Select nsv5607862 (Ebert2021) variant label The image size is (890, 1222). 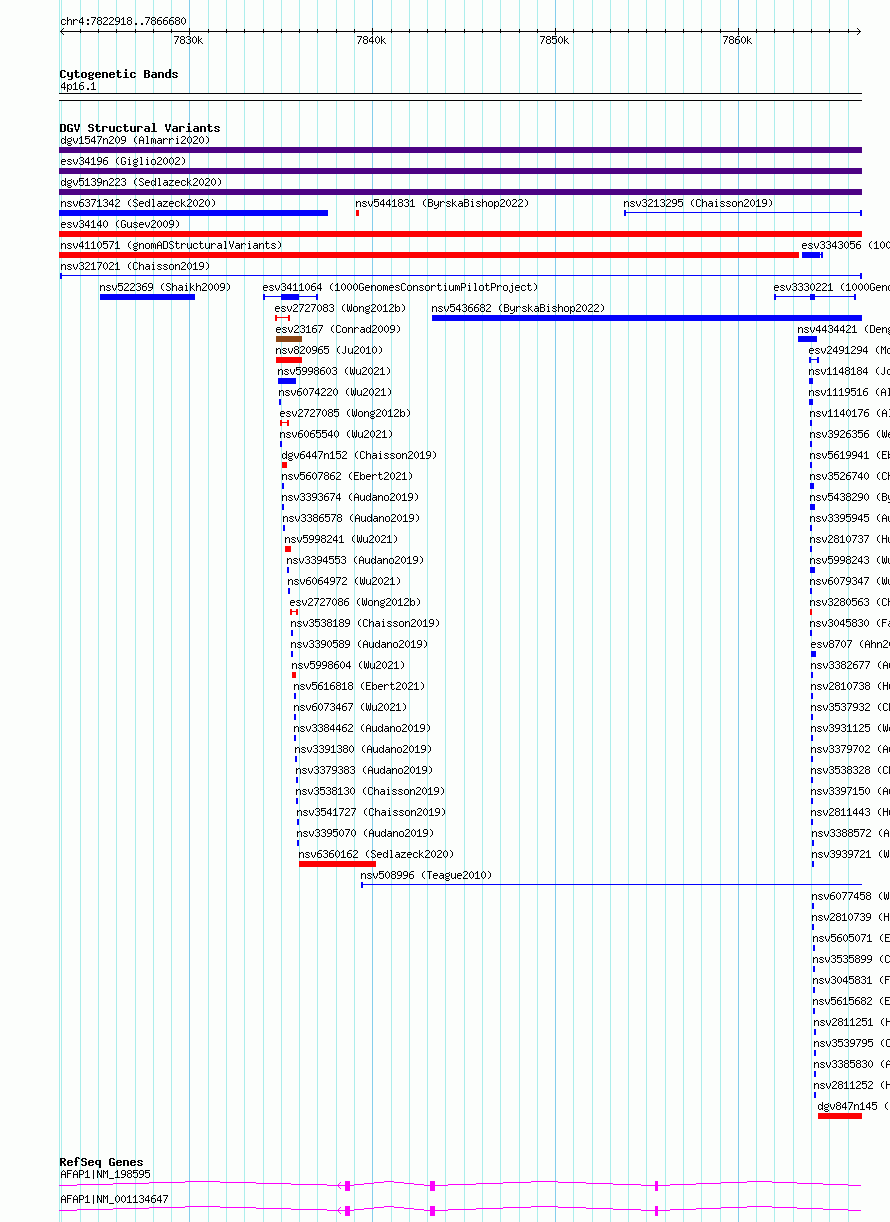pyautogui.click(x=347, y=476)
